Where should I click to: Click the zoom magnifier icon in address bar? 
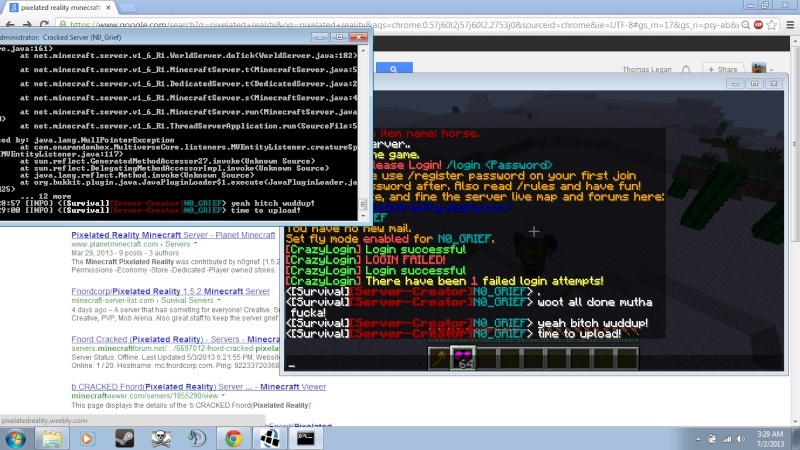746,24
